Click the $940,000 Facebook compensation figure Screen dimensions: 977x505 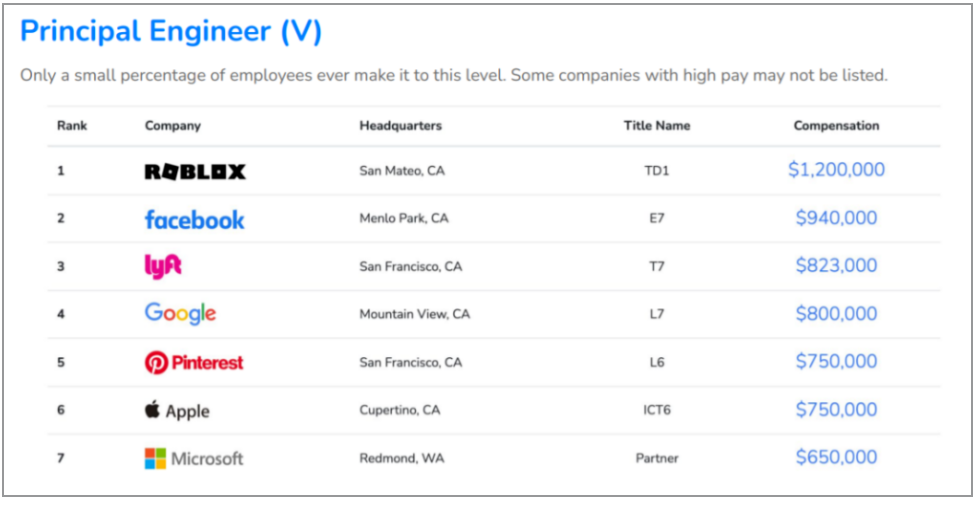(836, 218)
